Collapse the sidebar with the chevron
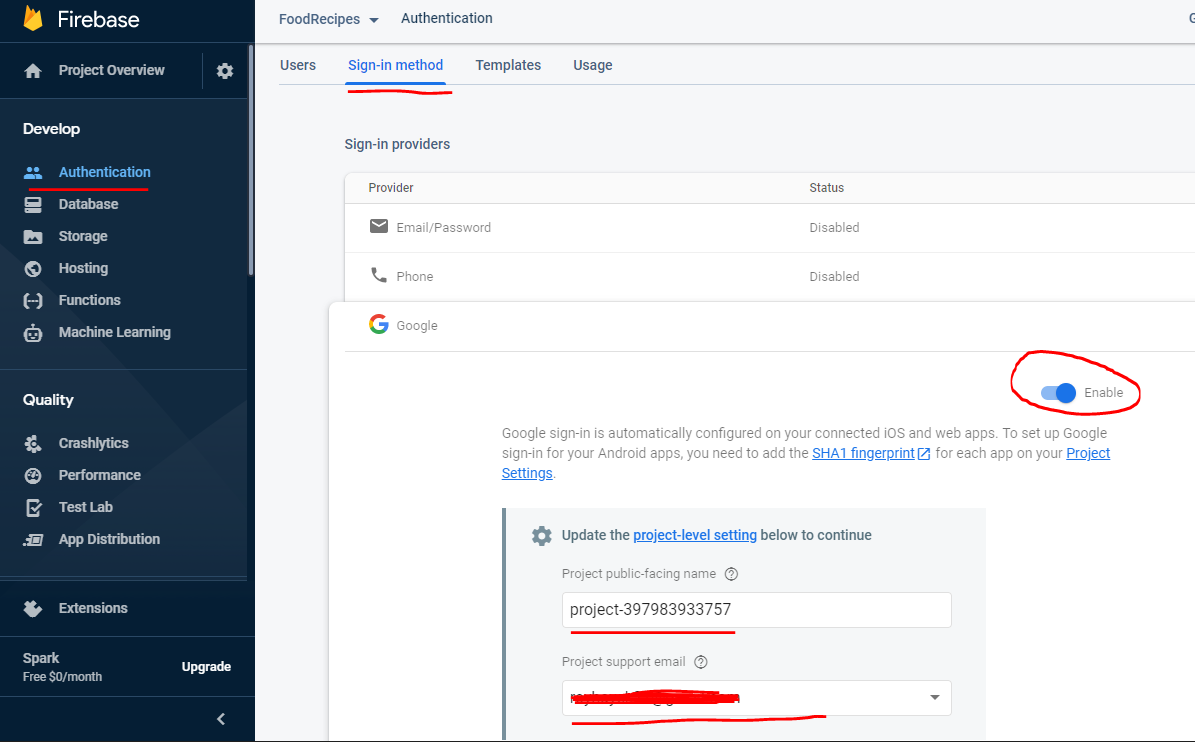Screen dimensions: 1195x742 [221, 719]
